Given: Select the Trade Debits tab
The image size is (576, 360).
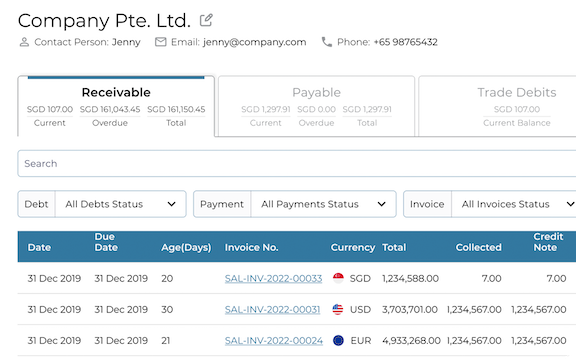Looking at the screenshot, I should (x=497, y=106).
